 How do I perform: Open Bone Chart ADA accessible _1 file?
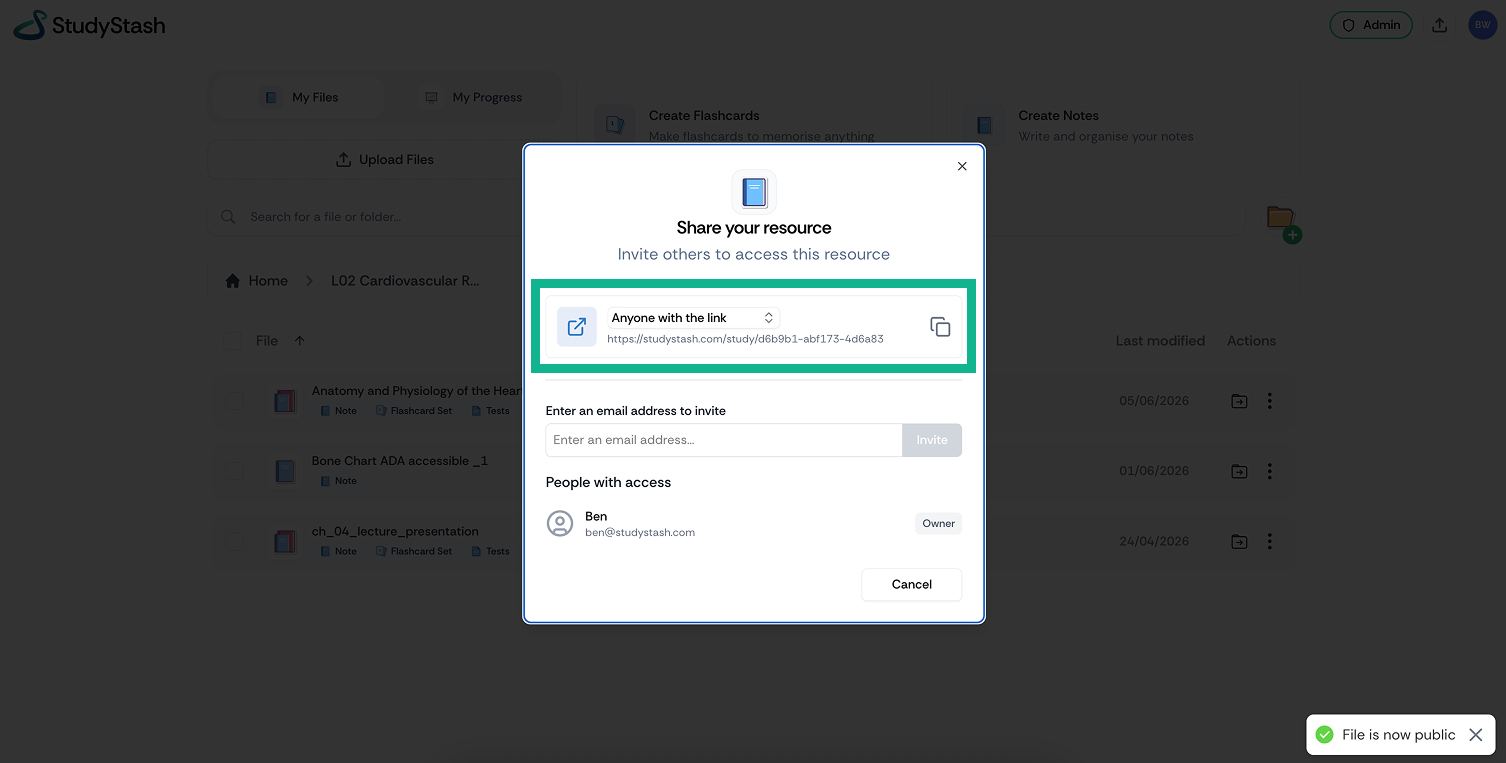399,461
